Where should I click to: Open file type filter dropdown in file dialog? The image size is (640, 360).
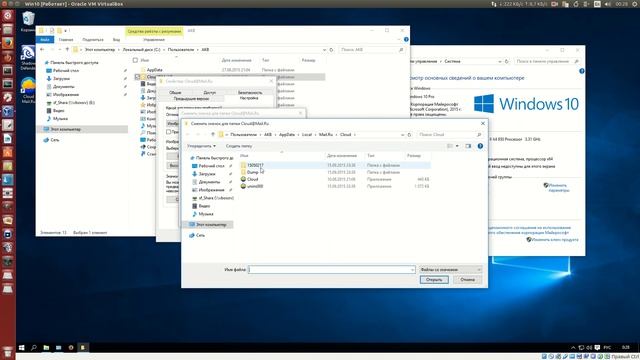pyautogui.click(x=451, y=270)
